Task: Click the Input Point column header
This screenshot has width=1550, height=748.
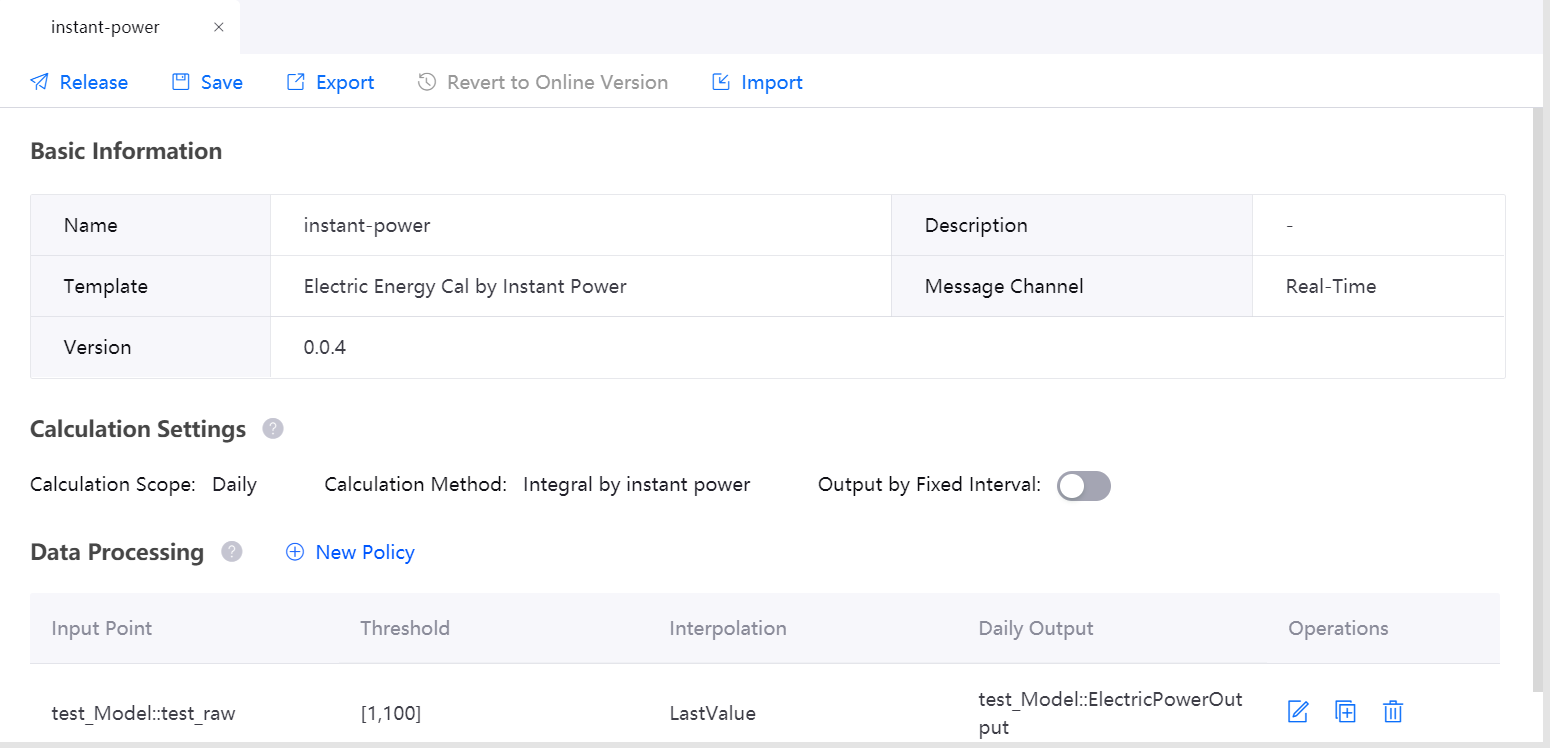Action: [x=102, y=628]
